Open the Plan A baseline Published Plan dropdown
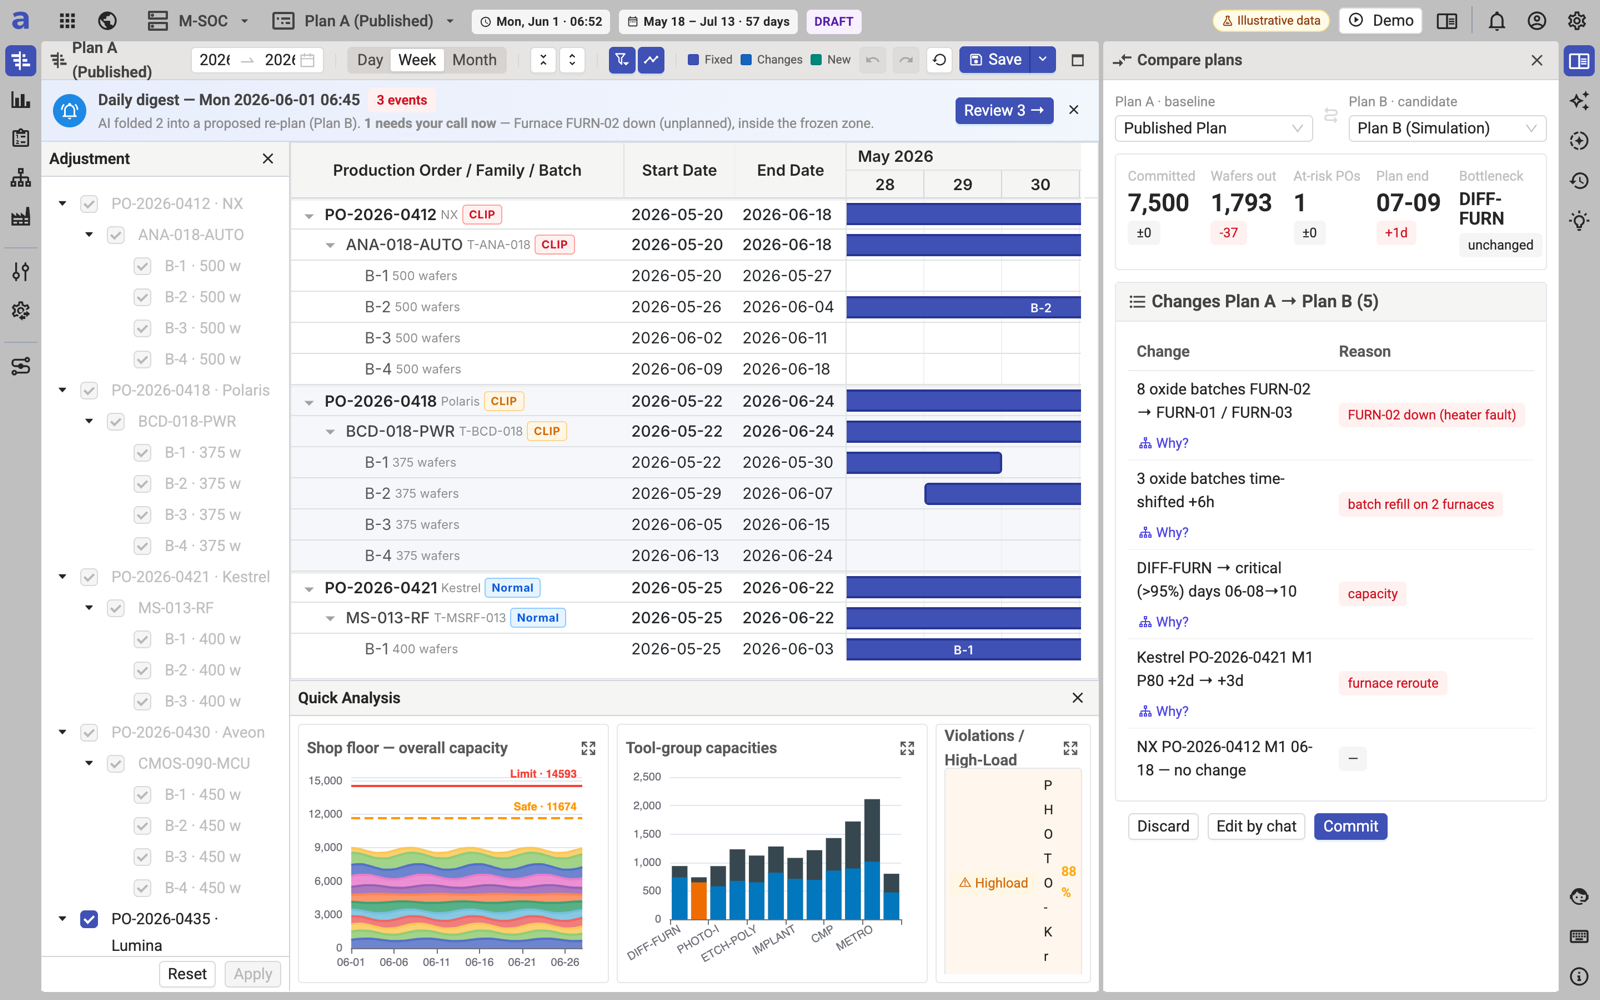Viewport: 1600px width, 1000px height. (x=1214, y=128)
